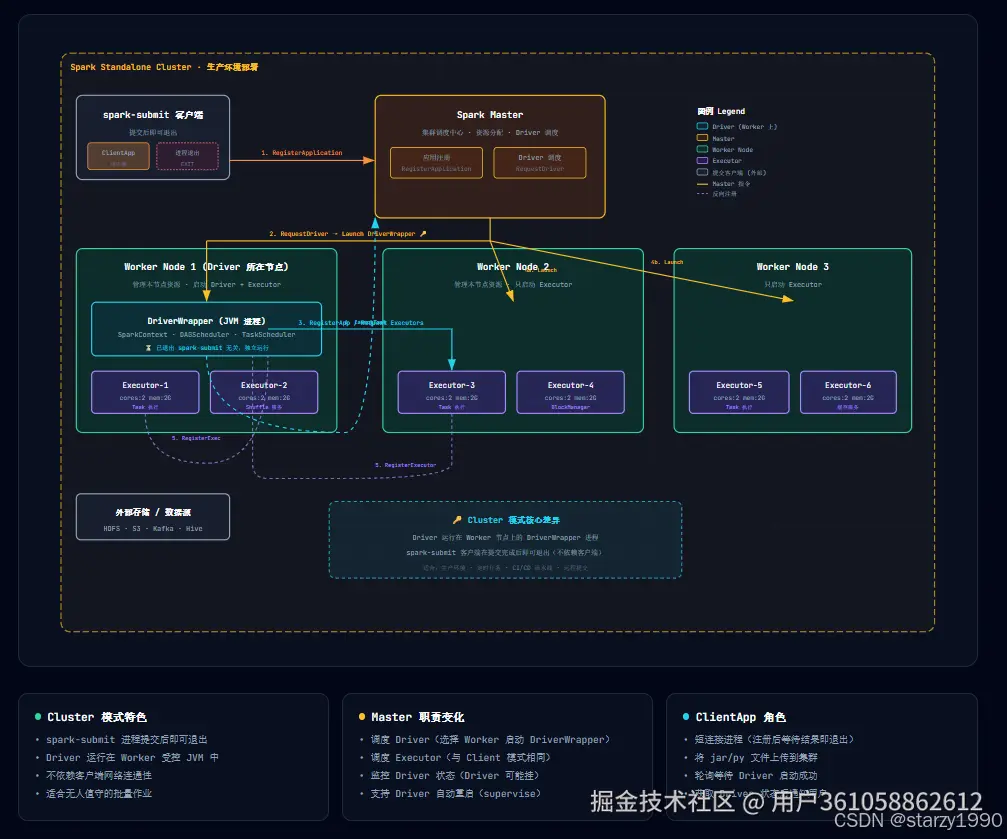Click the spark-submit 进程提交后即可退出 bullet

click(x=127, y=739)
